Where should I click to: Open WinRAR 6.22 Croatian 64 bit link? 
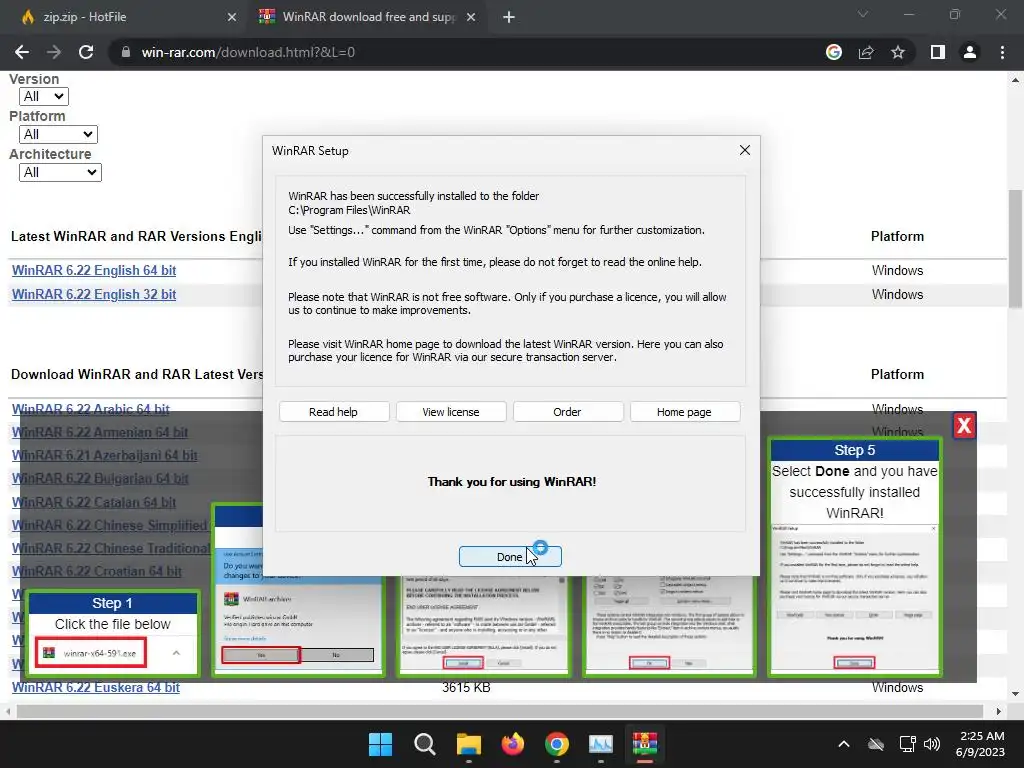(97, 571)
